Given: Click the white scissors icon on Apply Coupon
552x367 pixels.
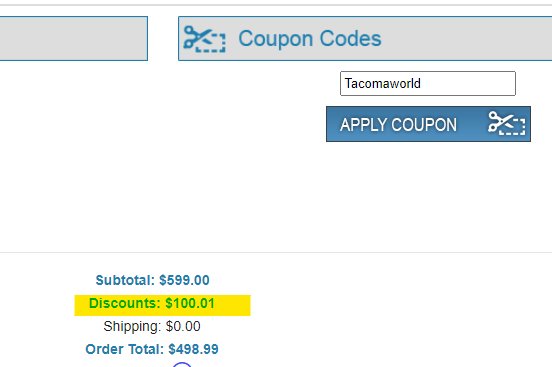Looking at the screenshot, I should coord(506,123).
